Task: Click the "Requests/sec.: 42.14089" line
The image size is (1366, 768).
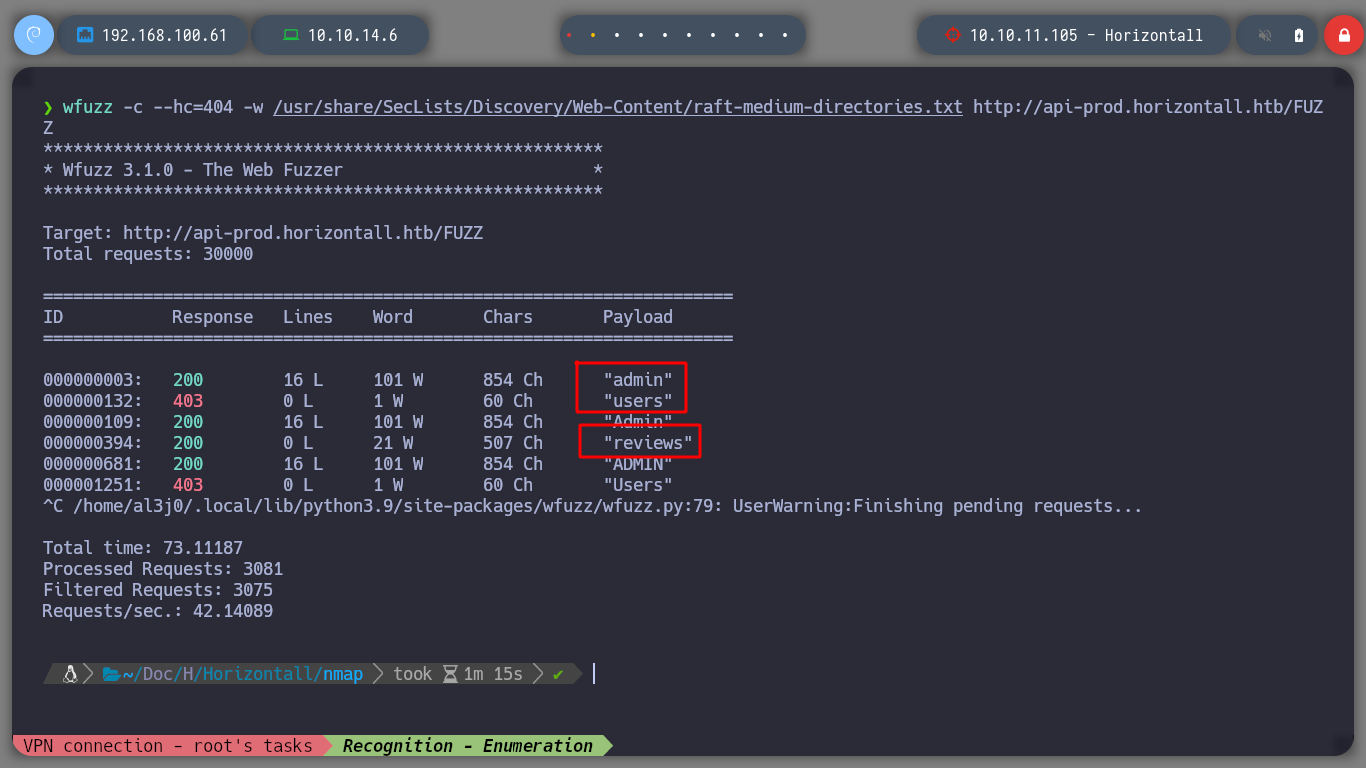Action: pos(158,611)
